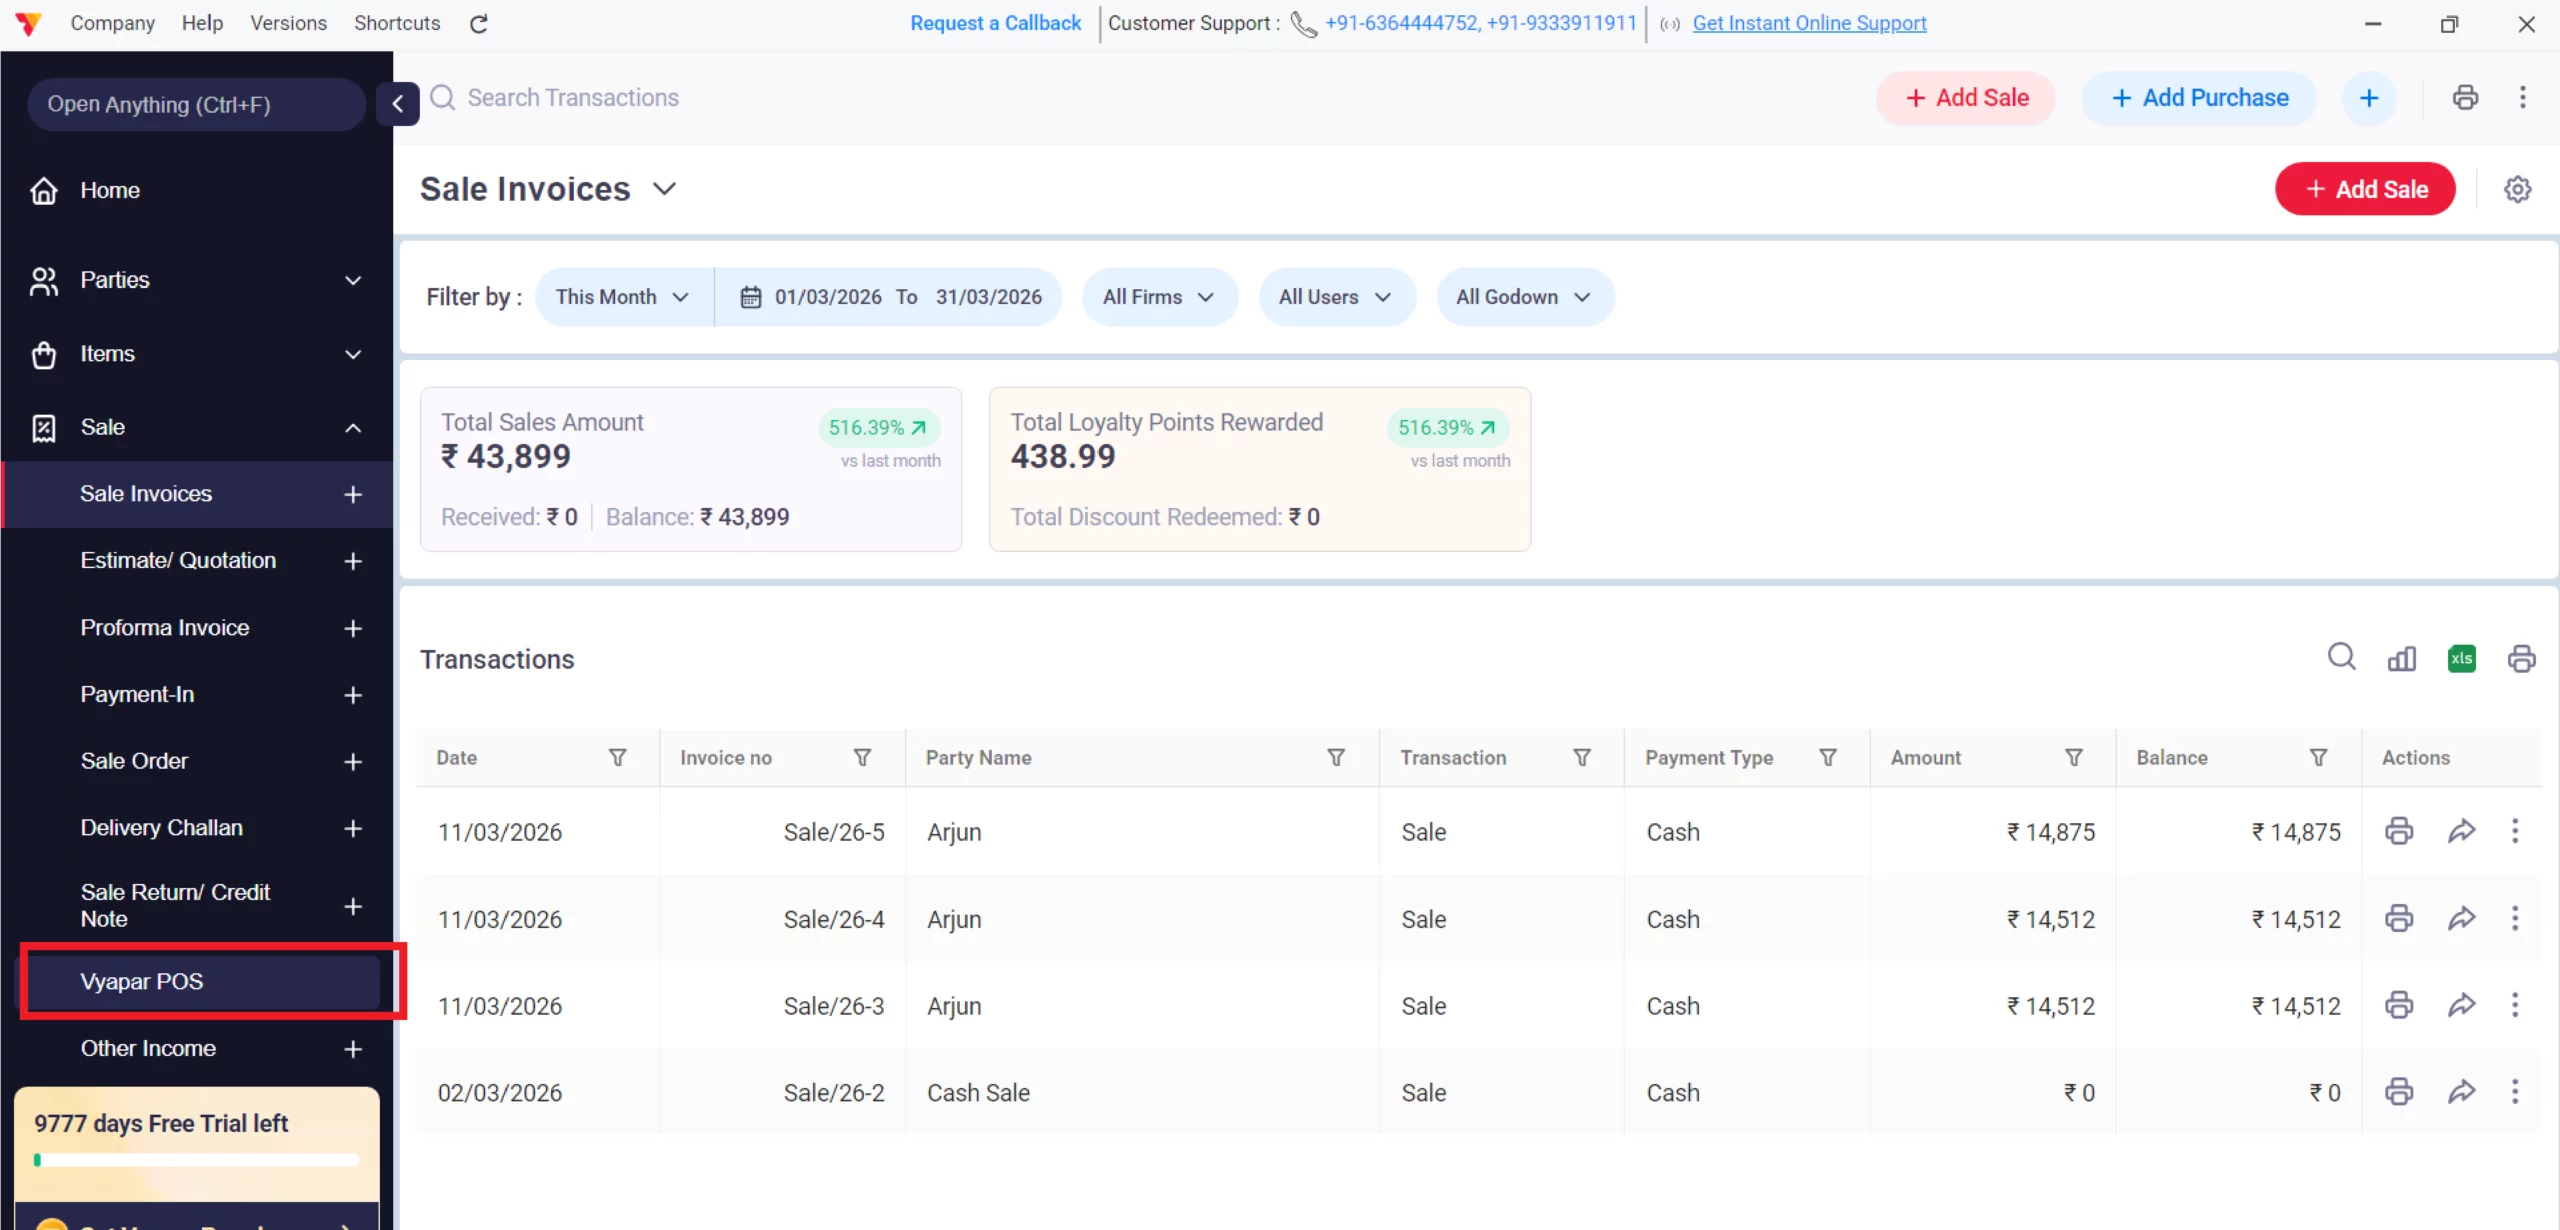Viewport: 2560px width, 1230px height.
Task: Print invoice Sale/26-5
Action: pyautogui.click(x=2399, y=831)
